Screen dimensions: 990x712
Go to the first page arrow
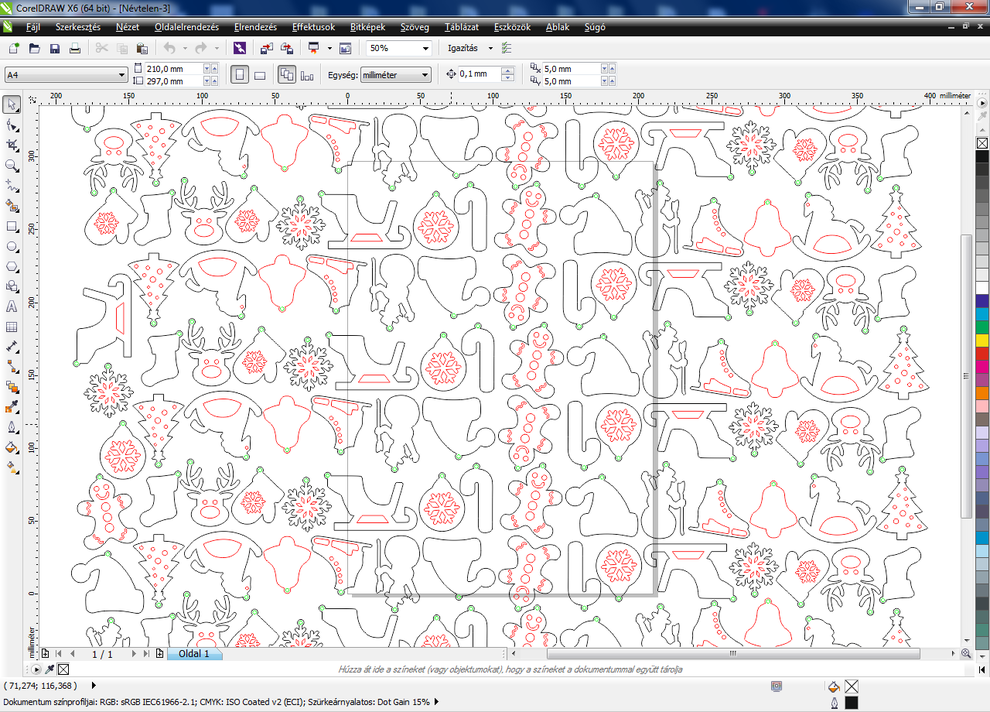pyautogui.click(x=59, y=654)
